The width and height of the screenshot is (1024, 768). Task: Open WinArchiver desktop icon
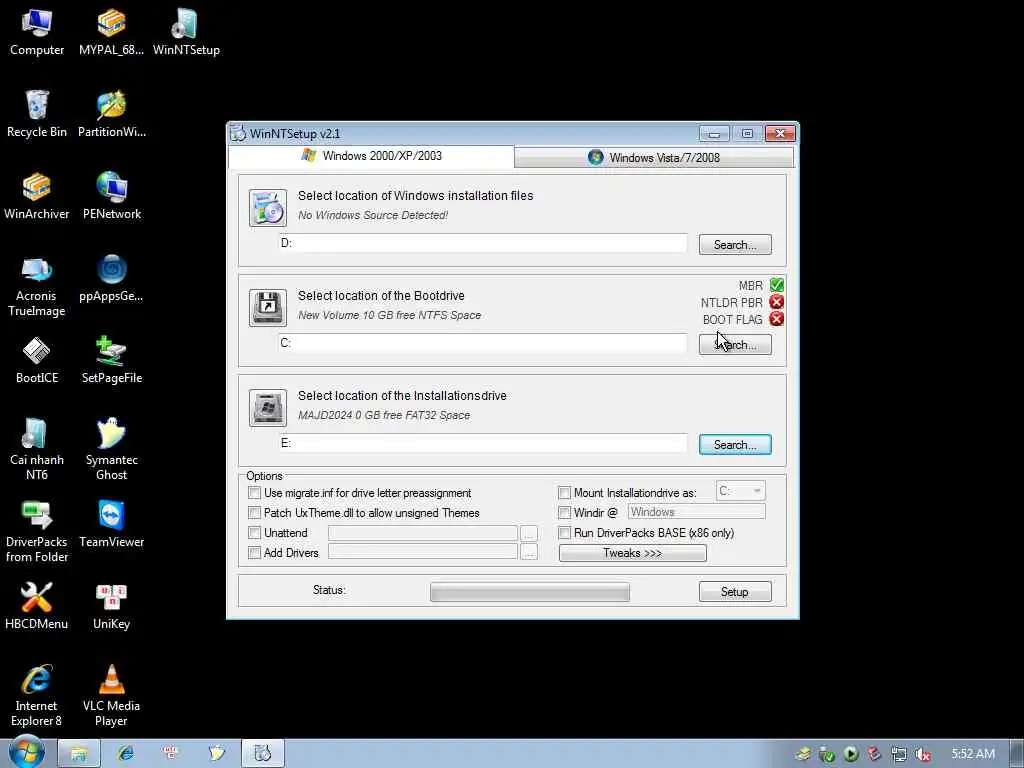tap(37, 197)
